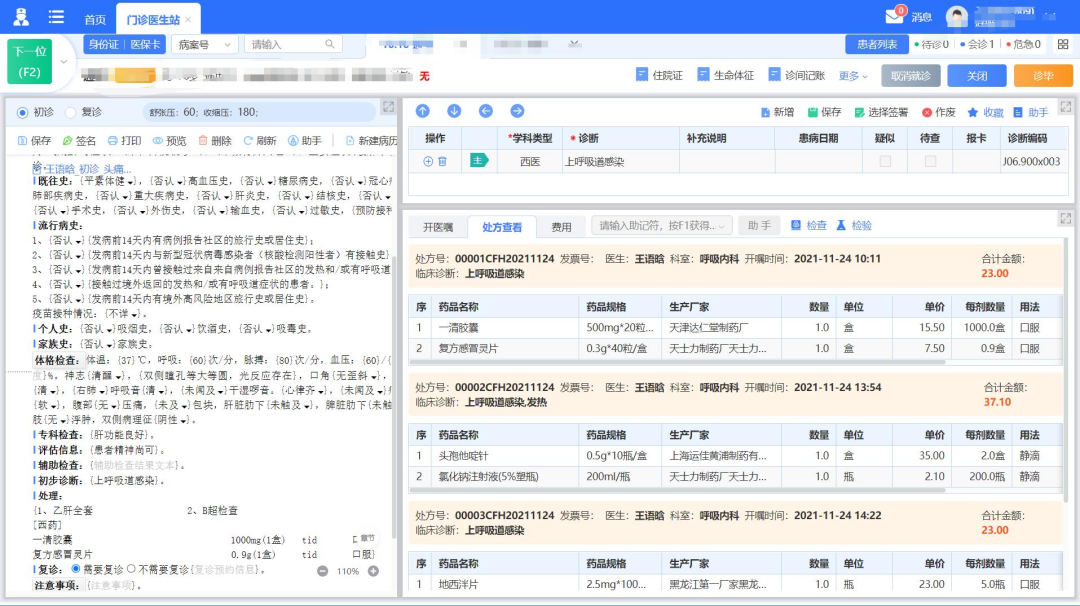Go to the 首页 tab
Viewport: 1080px width, 606px height.
(95, 19)
